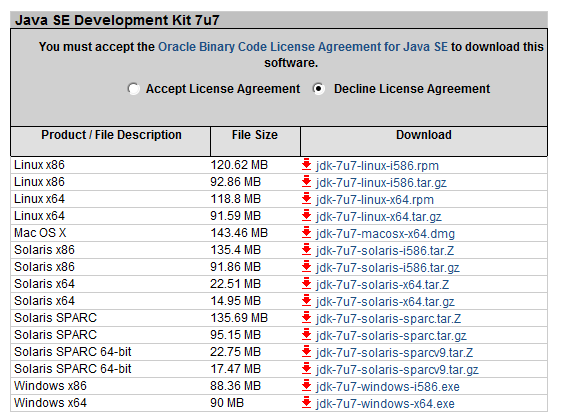564x419 pixels.
Task: Click download arrow icon for jdk-7u7-solaris-x64.tar.gz
Action: [x=306, y=301]
